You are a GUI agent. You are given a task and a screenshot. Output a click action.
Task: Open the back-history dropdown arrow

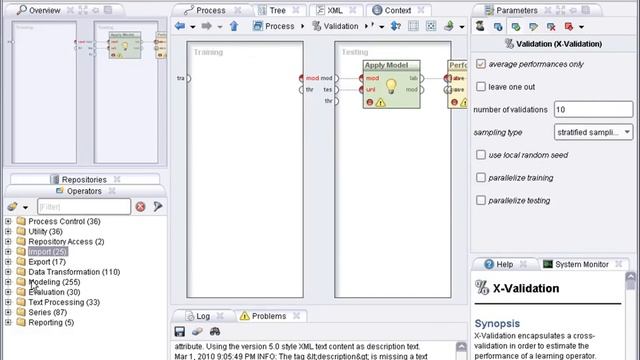(193, 27)
